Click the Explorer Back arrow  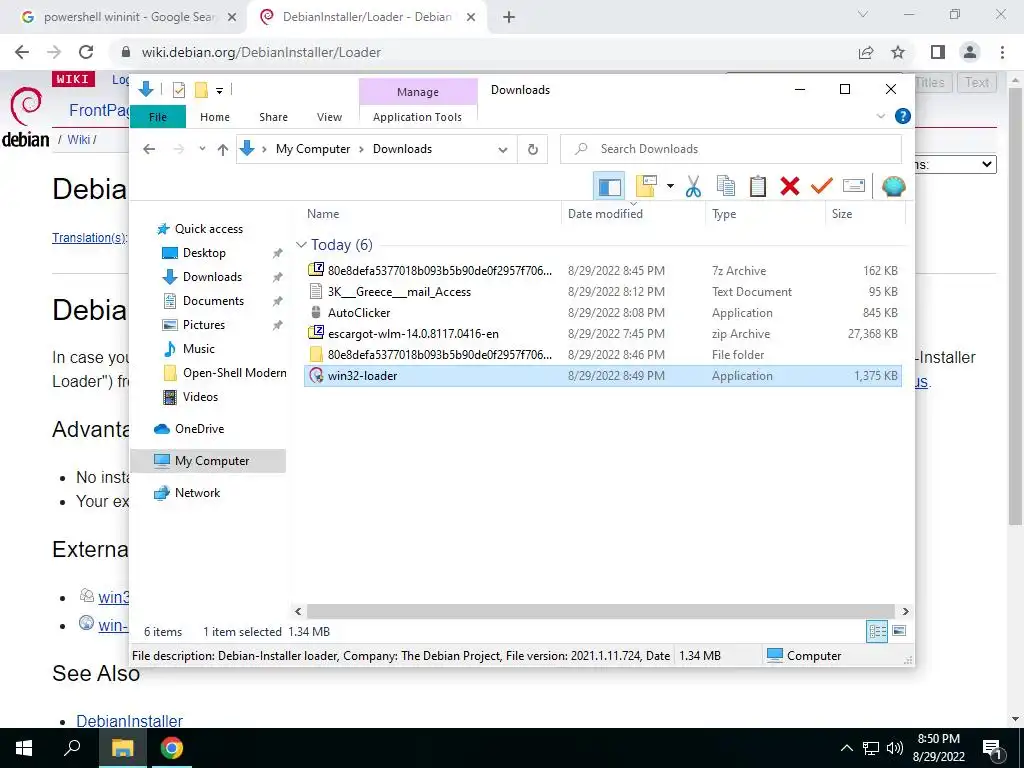pos(149,149)
